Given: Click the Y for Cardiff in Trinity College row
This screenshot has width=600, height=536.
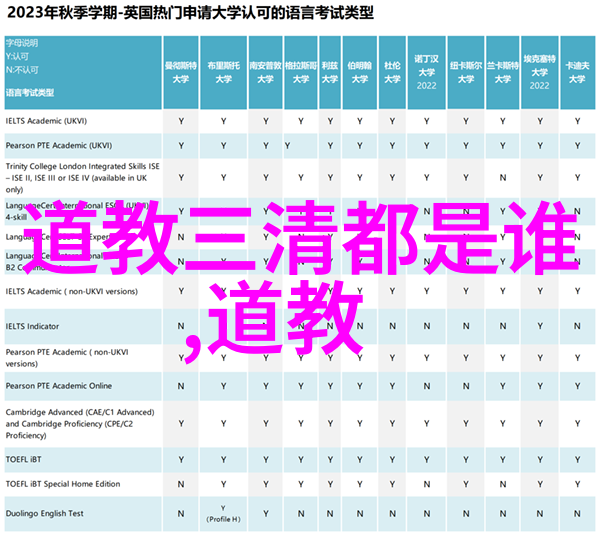Looking at the screenshot, I should click(577, 178).
